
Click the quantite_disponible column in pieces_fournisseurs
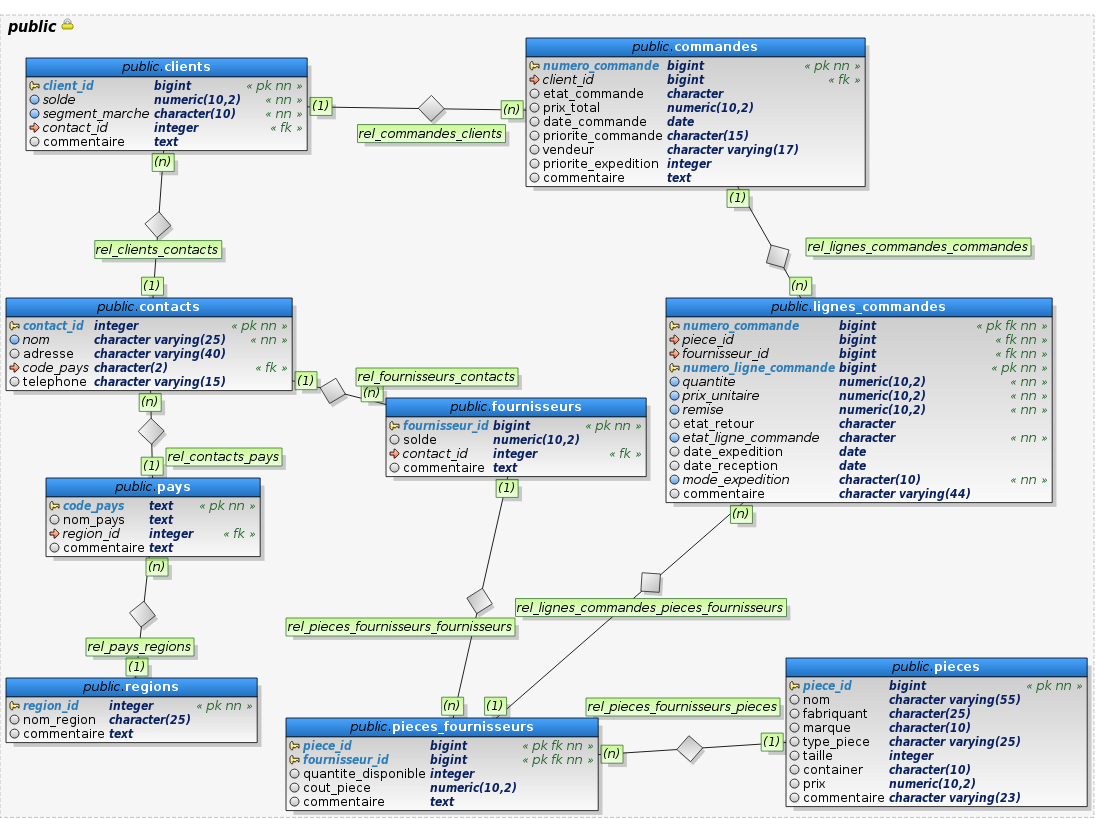(x=366, y=774)
